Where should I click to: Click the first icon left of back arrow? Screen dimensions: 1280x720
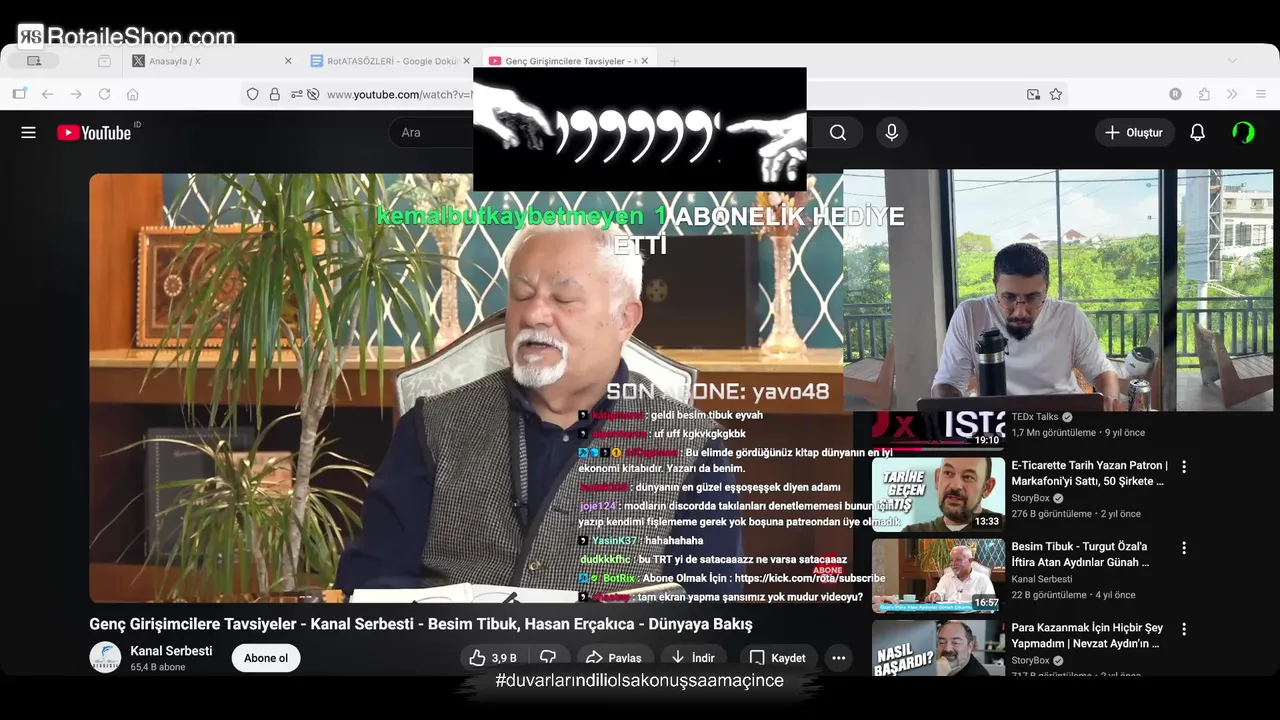point(19,94)
